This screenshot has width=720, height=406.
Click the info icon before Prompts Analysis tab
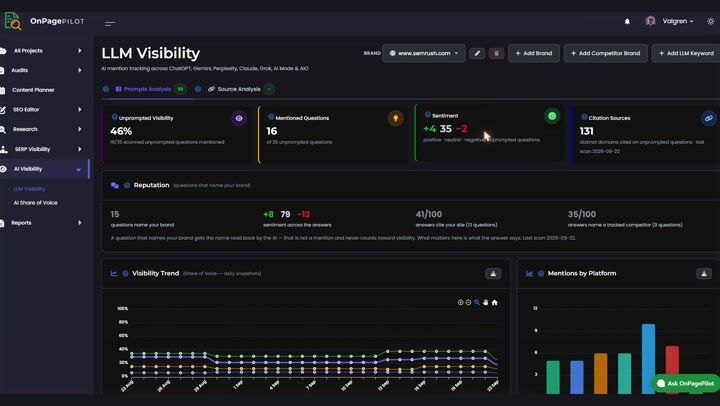pyautogui.click(x=106, y=89)
